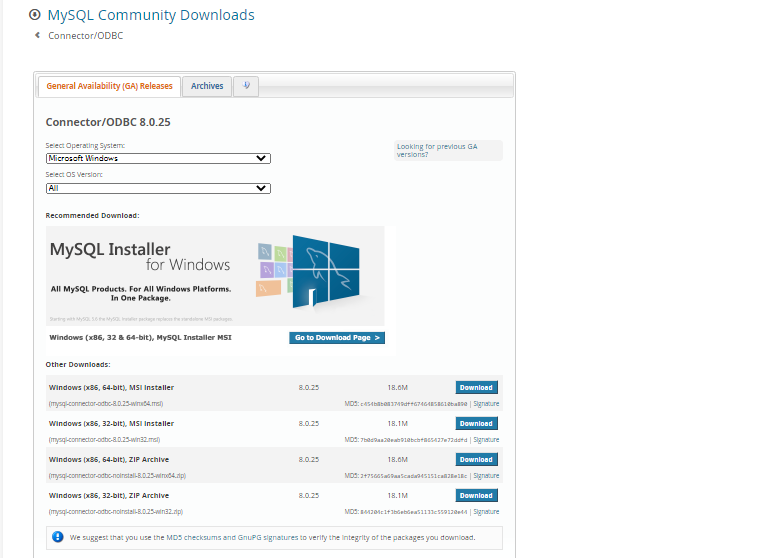Click the blue info icon beside the MD5 suggestion
The image size is (761, 558).
click(x=58, y=537)
